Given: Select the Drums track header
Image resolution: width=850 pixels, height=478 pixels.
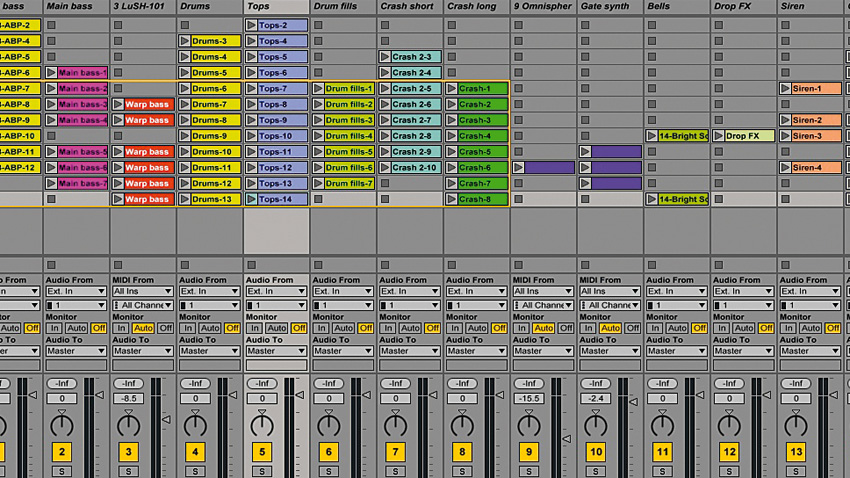Looking at the screenshot, I should tap(209, 7).
